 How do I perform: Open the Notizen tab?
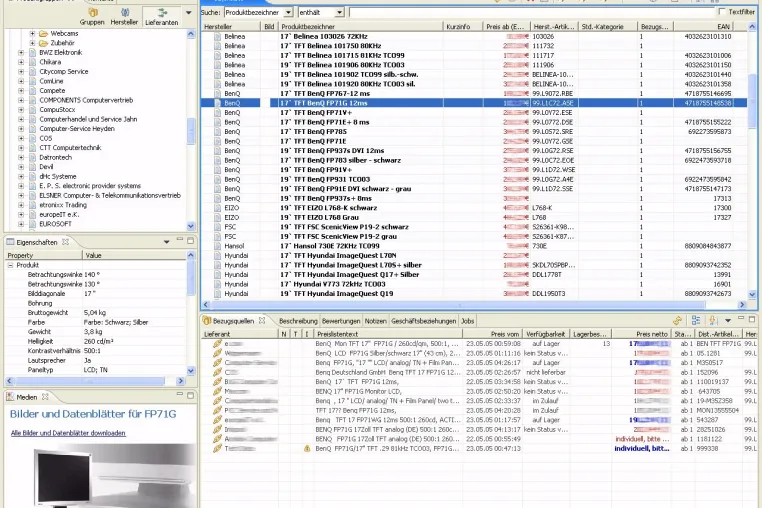375,321
